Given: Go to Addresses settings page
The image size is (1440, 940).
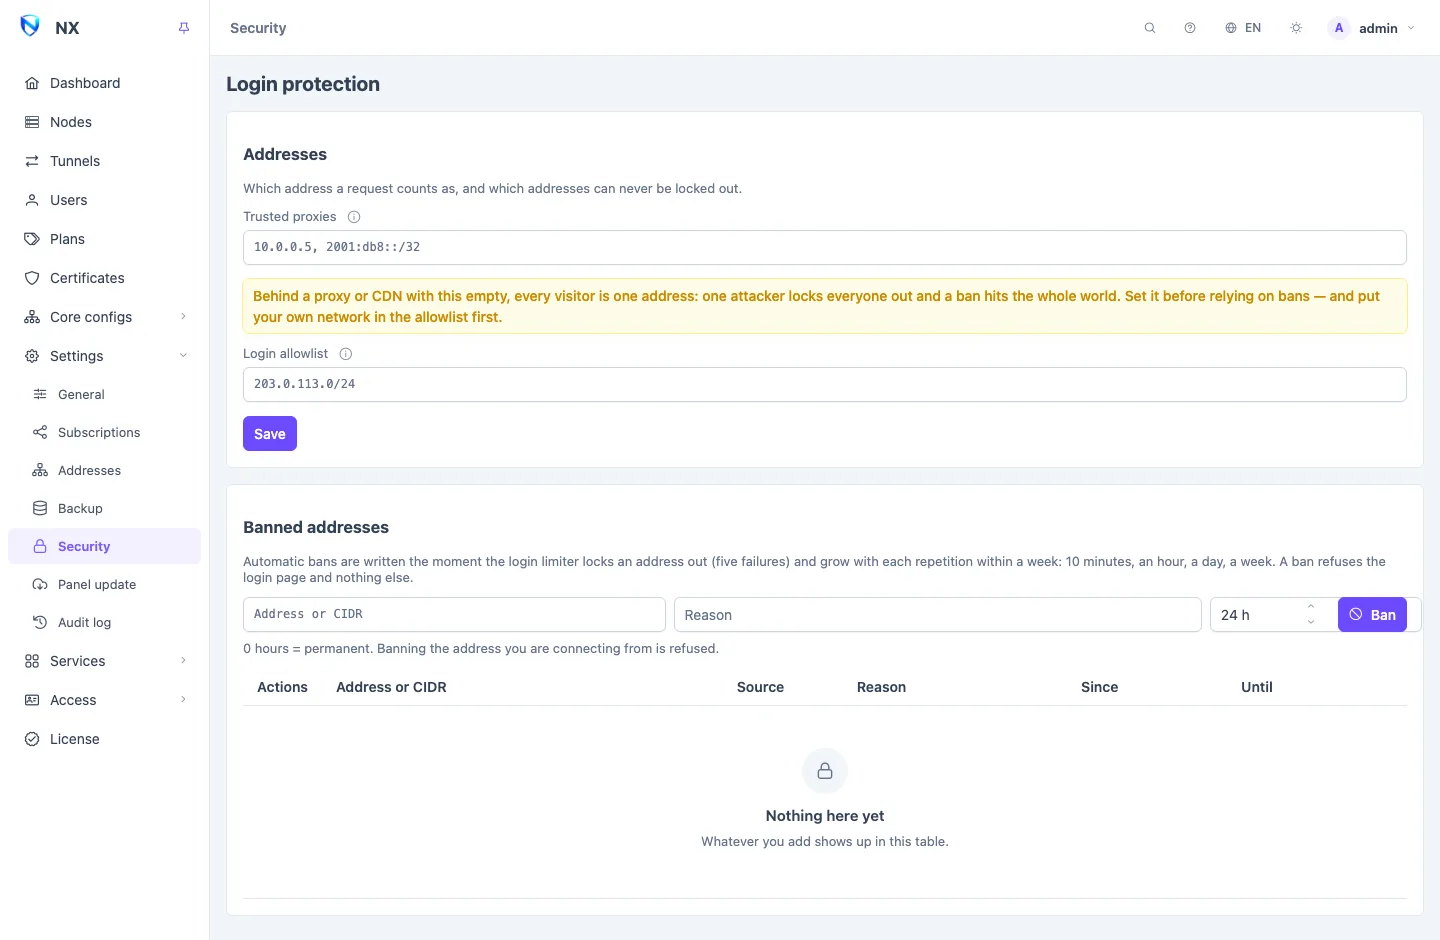Looking at the screenshot, I should point(104,470).
